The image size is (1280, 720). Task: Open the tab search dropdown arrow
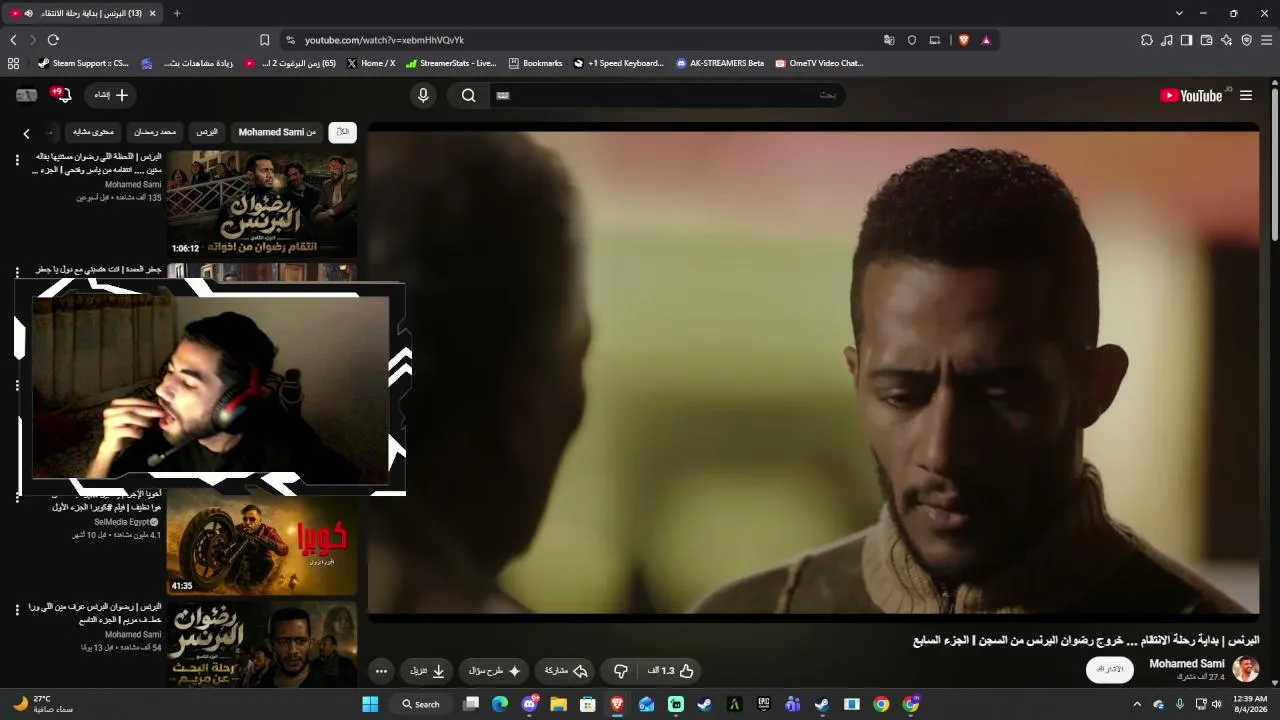click(1179, 13)
